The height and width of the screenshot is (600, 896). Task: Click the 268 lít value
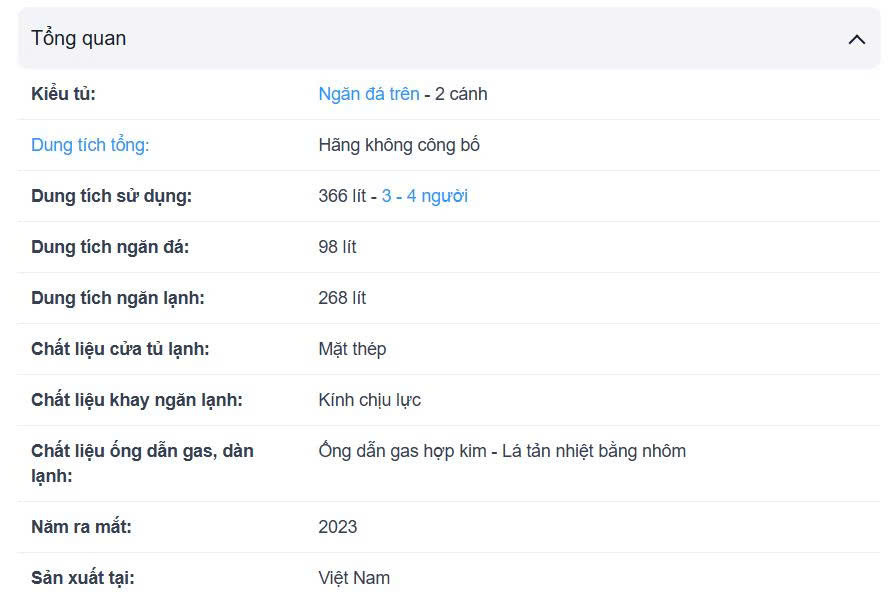[x=342, y=298]
